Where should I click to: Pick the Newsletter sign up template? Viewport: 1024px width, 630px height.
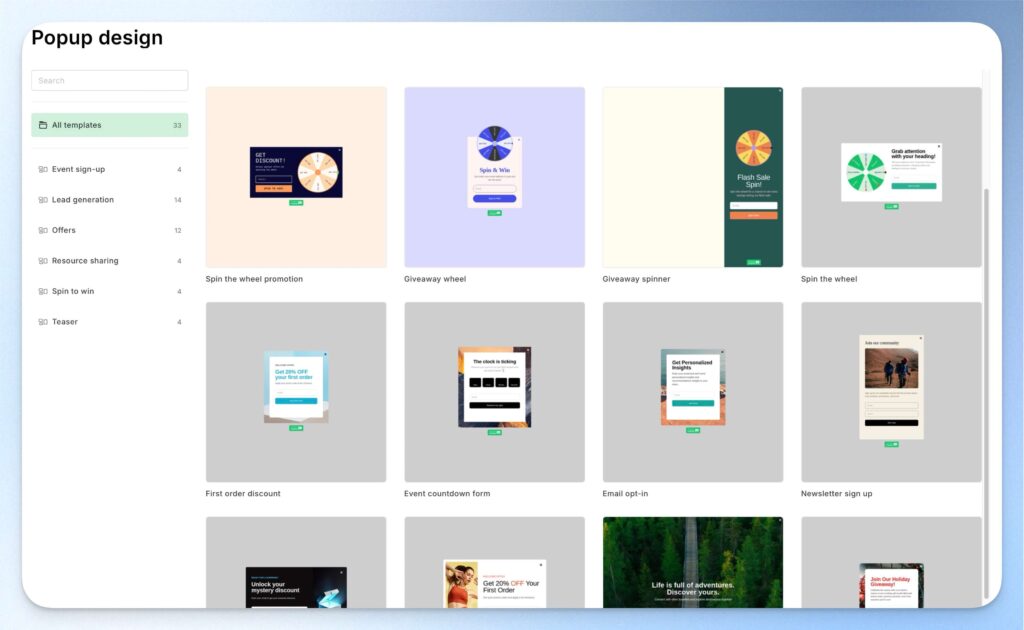[x=891, y=392]
